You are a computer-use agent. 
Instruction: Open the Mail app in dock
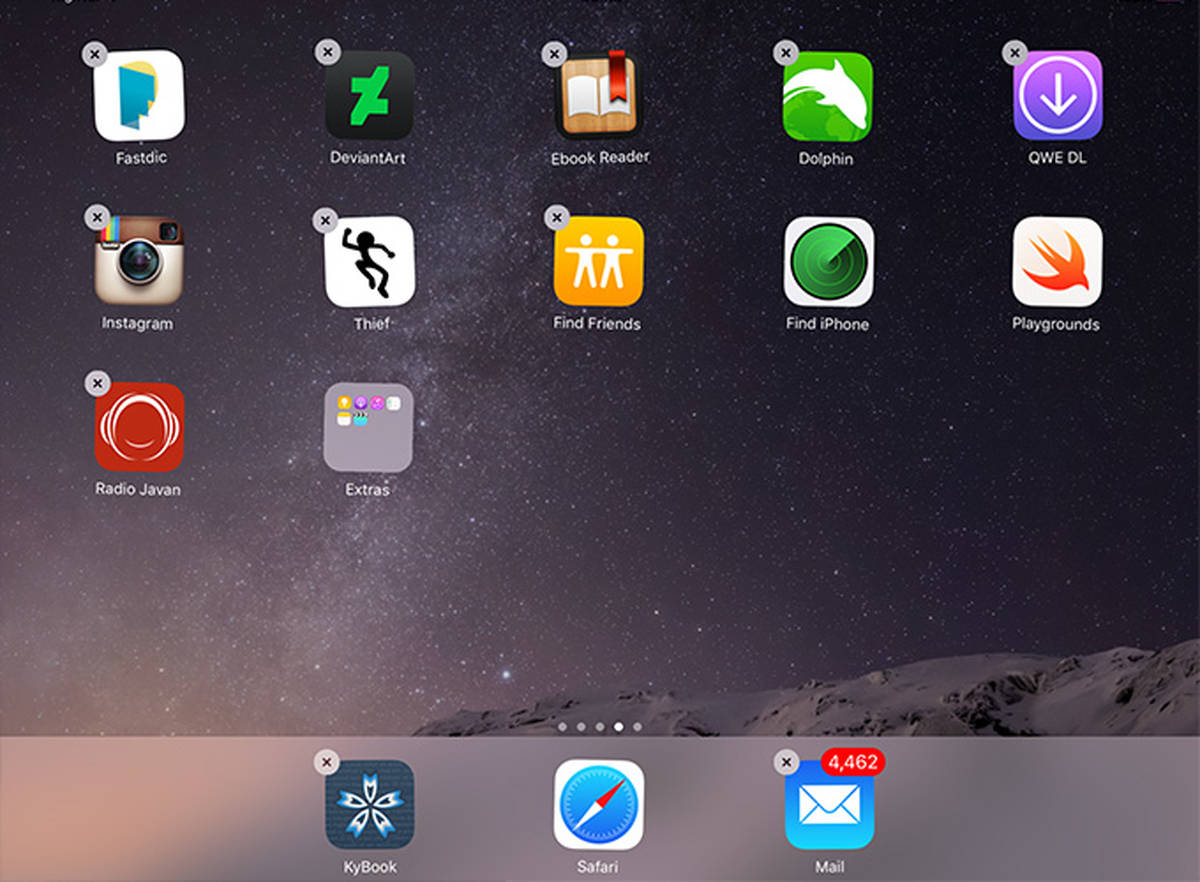829,805
